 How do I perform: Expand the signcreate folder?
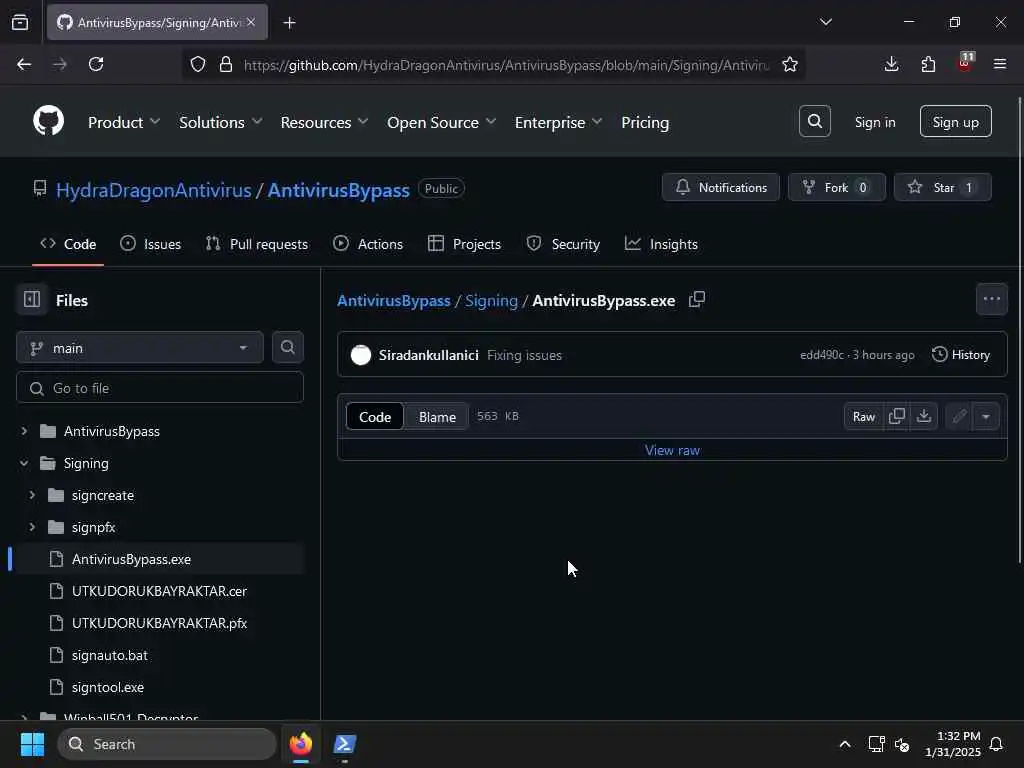point(32,495)
